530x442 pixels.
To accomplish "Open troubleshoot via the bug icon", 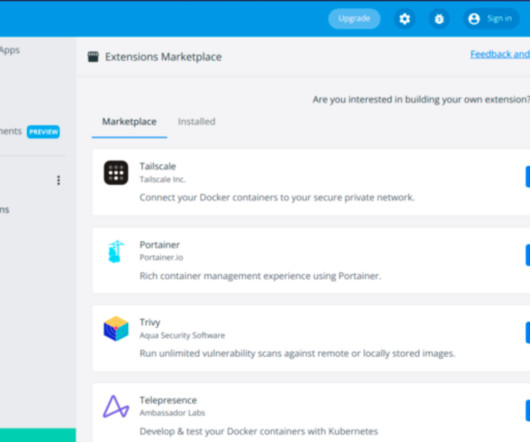I will [439, 19].
